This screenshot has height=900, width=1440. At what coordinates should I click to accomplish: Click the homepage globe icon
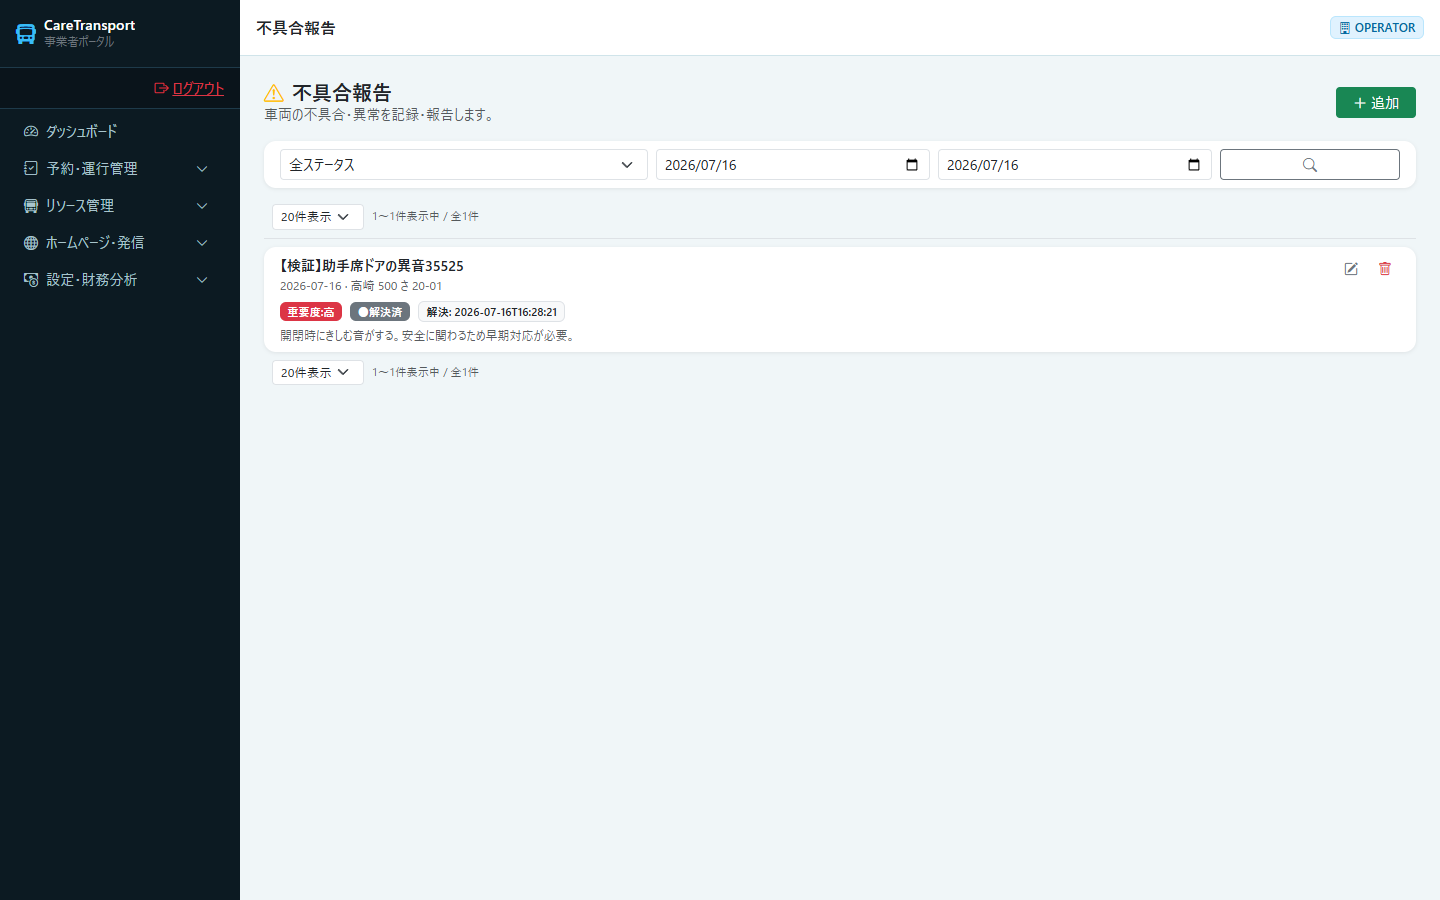[31, 242]
